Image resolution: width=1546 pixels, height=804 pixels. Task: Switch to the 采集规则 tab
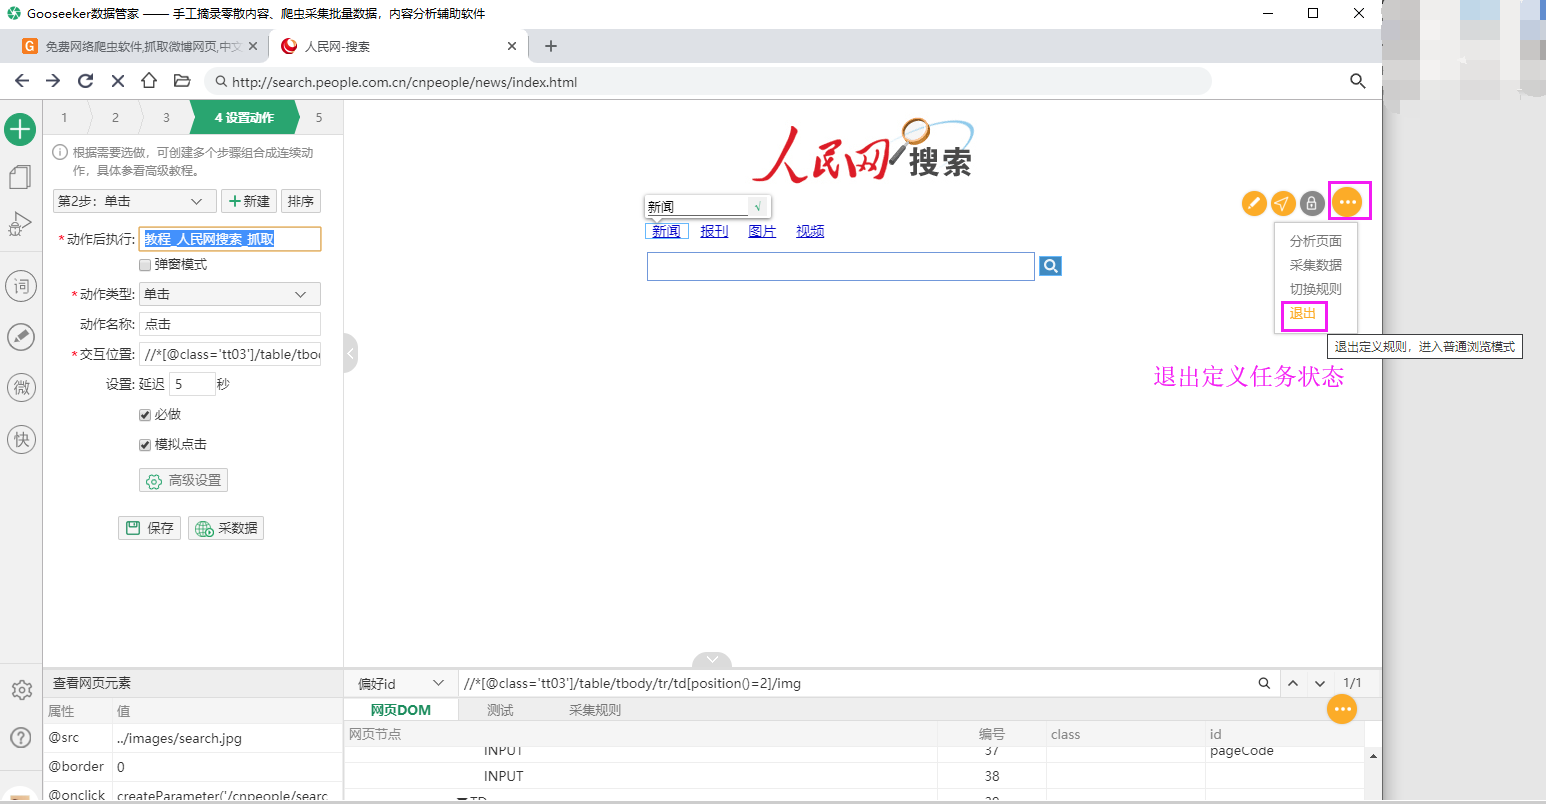(595, 710)
